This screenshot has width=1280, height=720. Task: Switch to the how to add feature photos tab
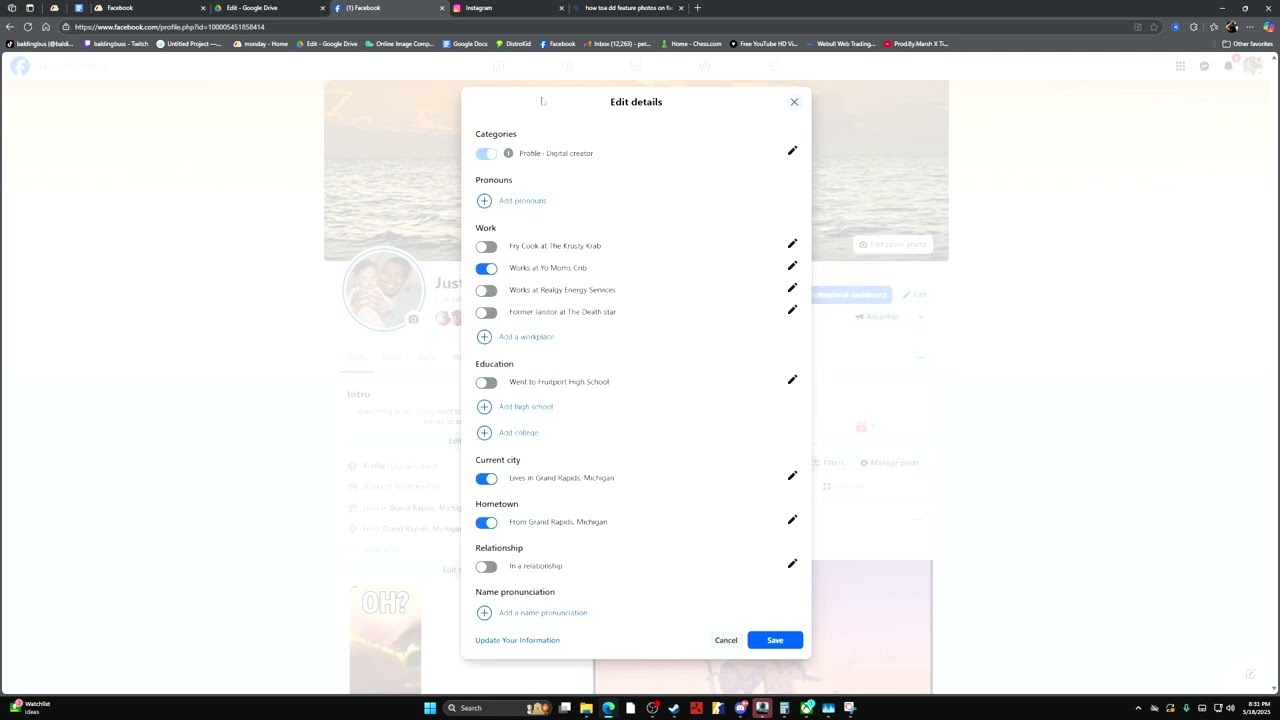click(x=630, y=8)
